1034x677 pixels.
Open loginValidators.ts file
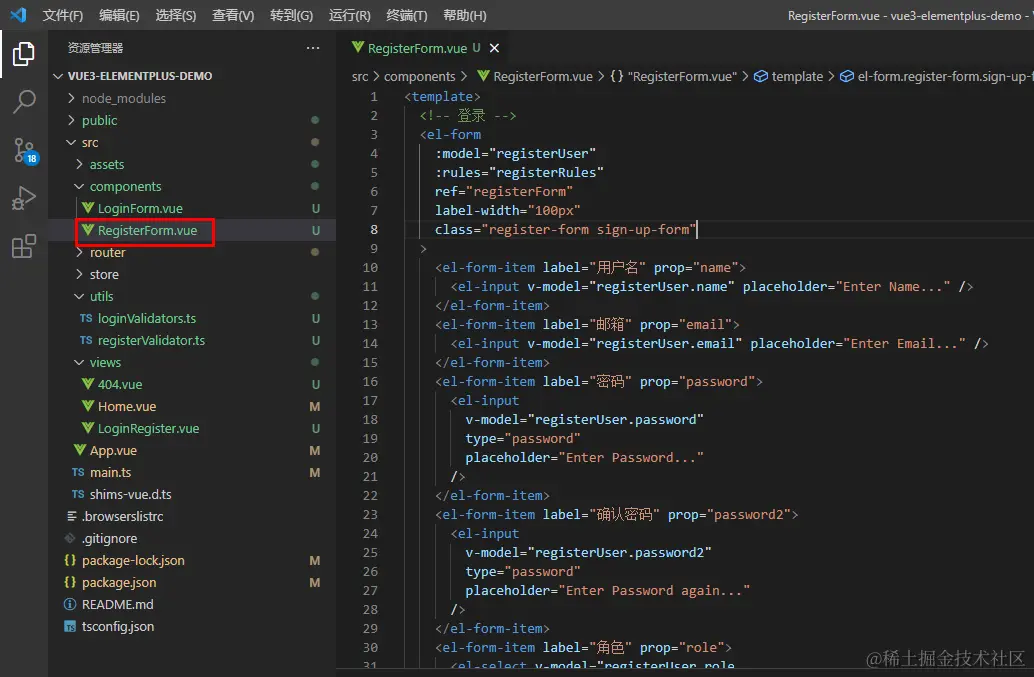tap(146, 318)
